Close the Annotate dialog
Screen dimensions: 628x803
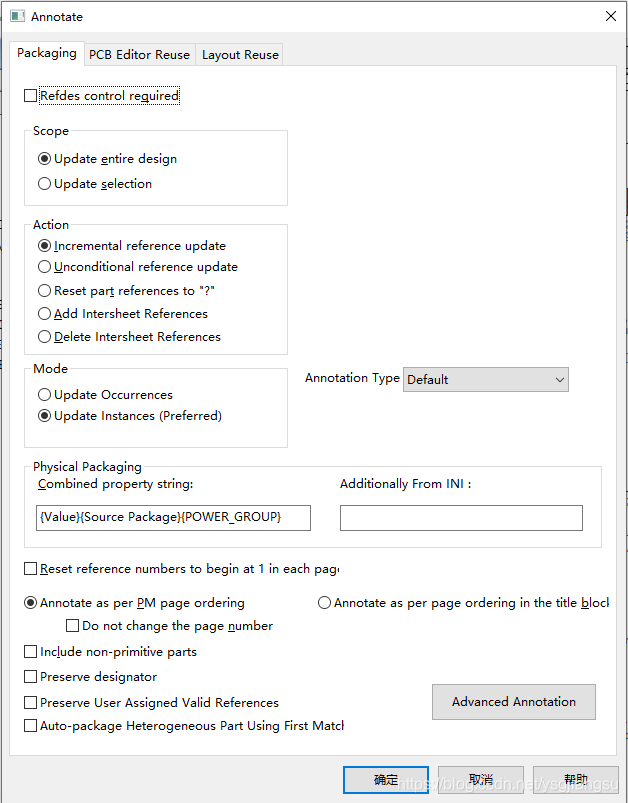pos(610,16)
